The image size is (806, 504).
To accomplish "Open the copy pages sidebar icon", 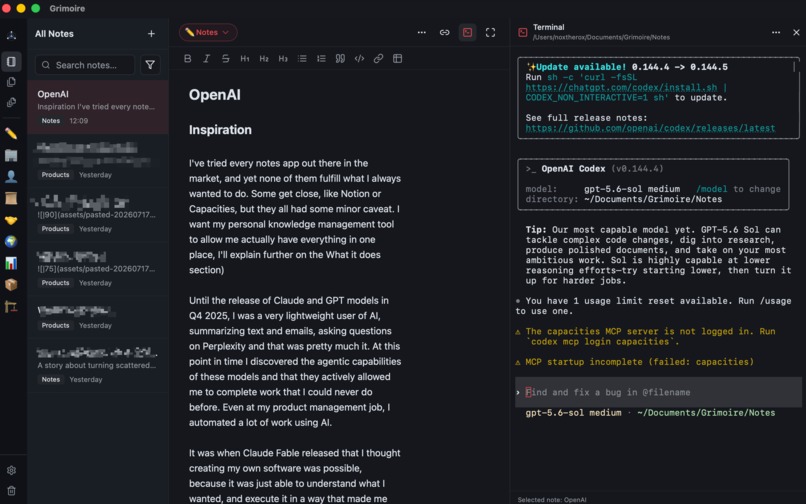I will 11,82.
